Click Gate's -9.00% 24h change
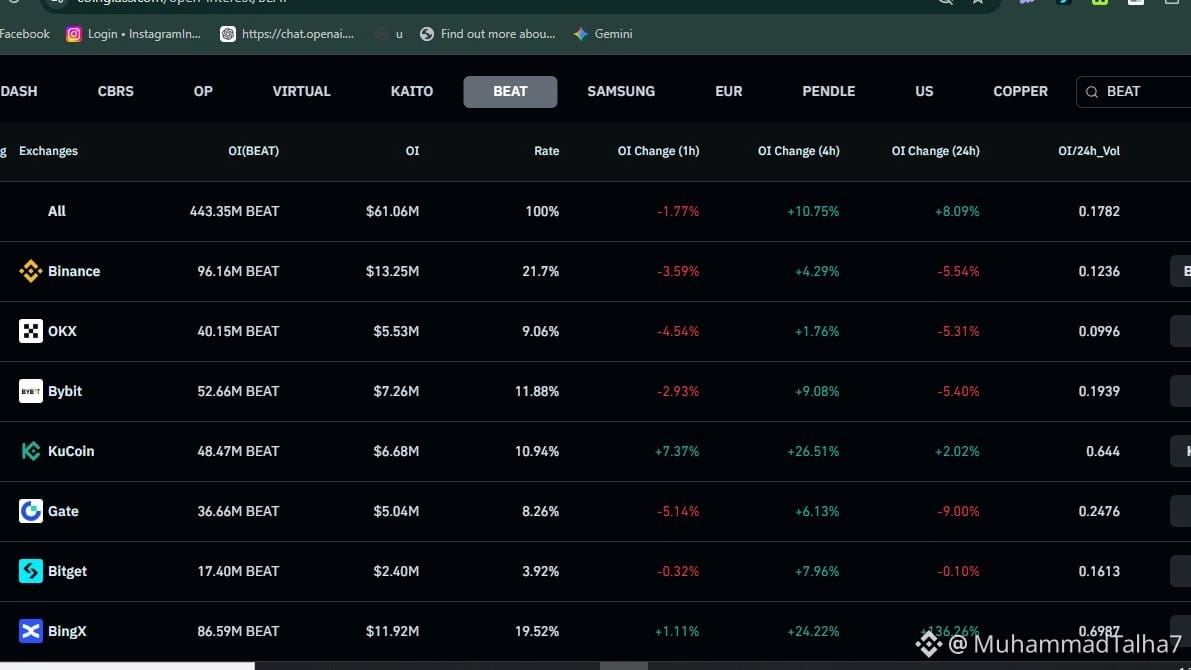The height and width of the screenshot is (670, 1191). pos(958,511)
